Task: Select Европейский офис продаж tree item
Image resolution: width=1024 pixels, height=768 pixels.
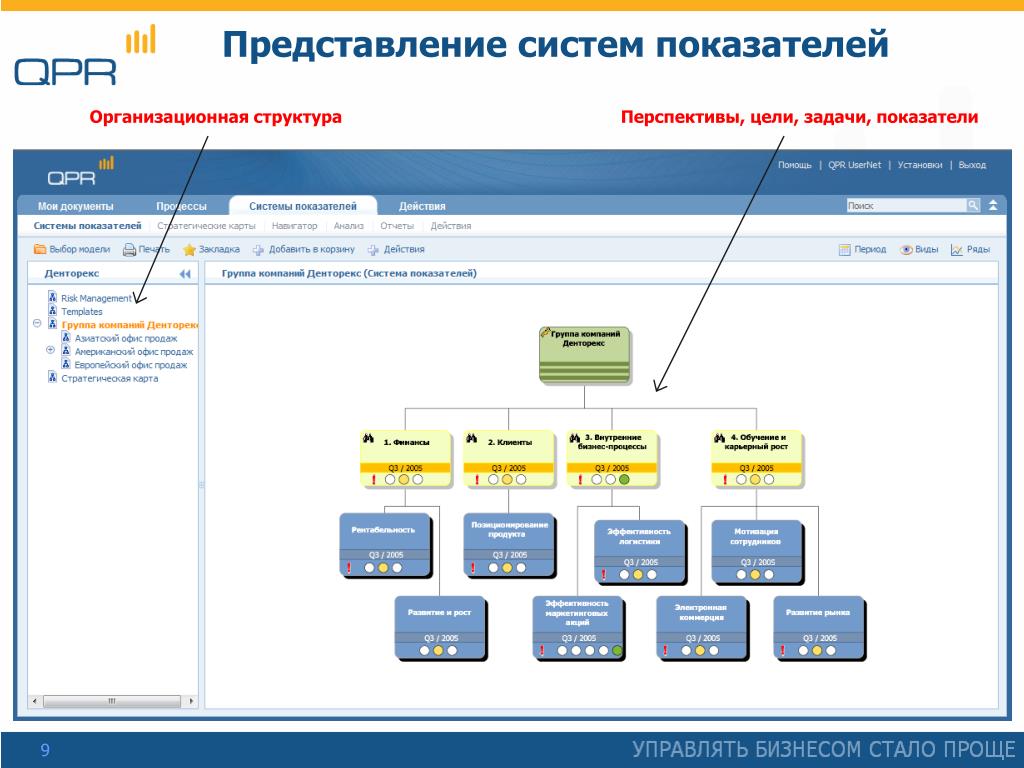Action: [131, 365]
